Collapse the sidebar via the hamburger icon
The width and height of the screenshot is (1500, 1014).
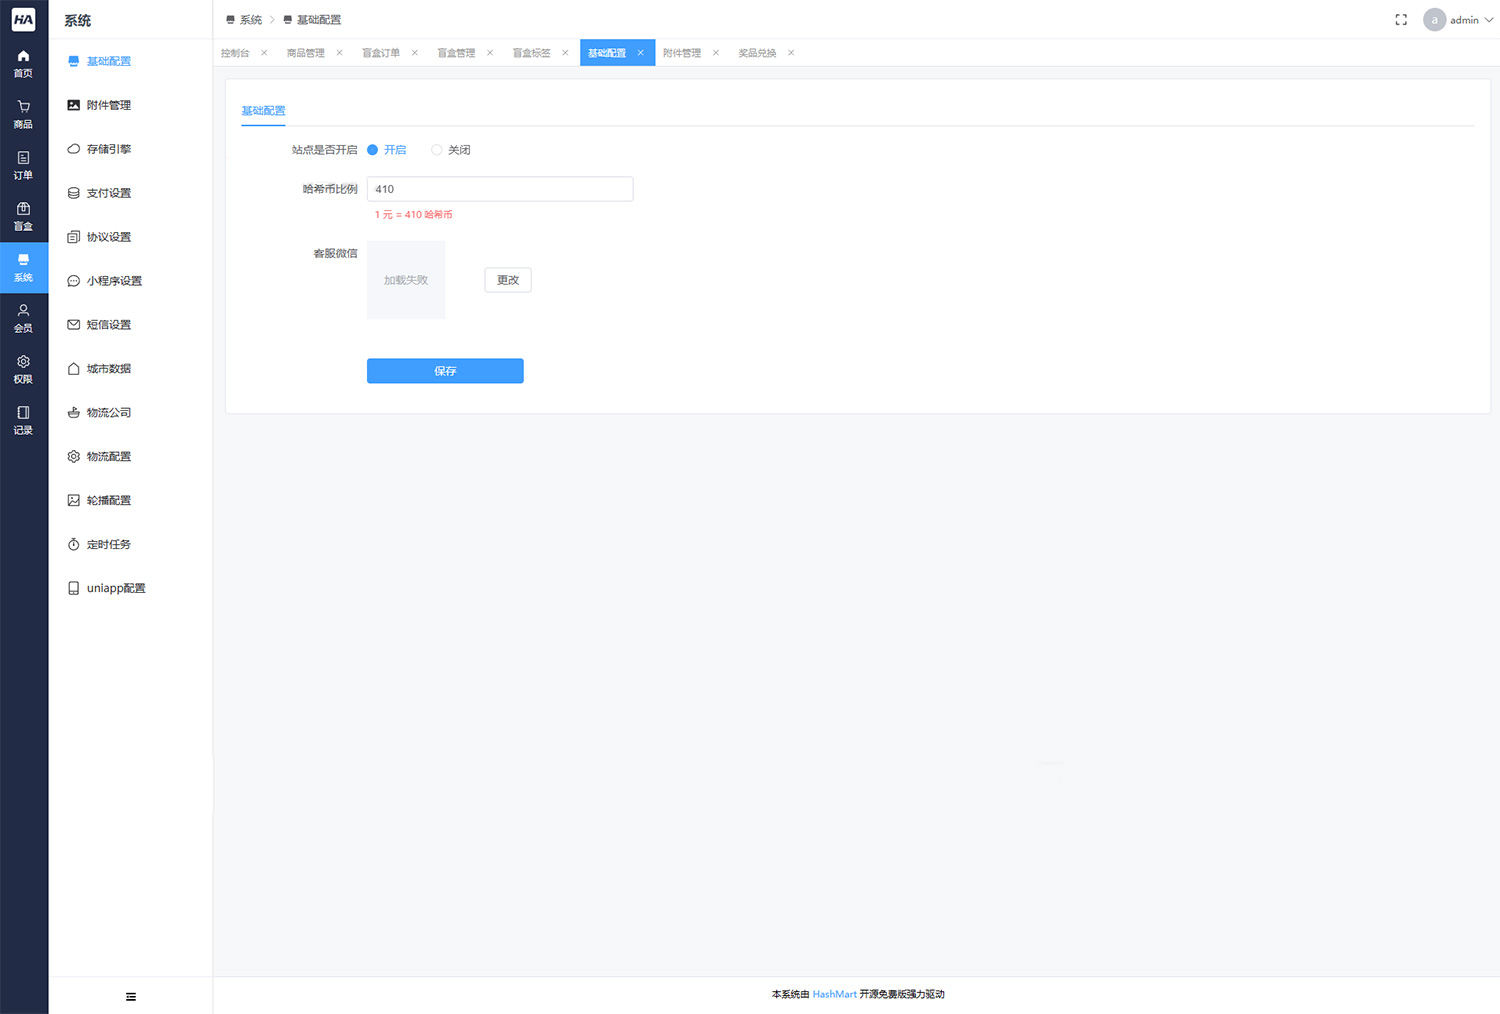130,996
